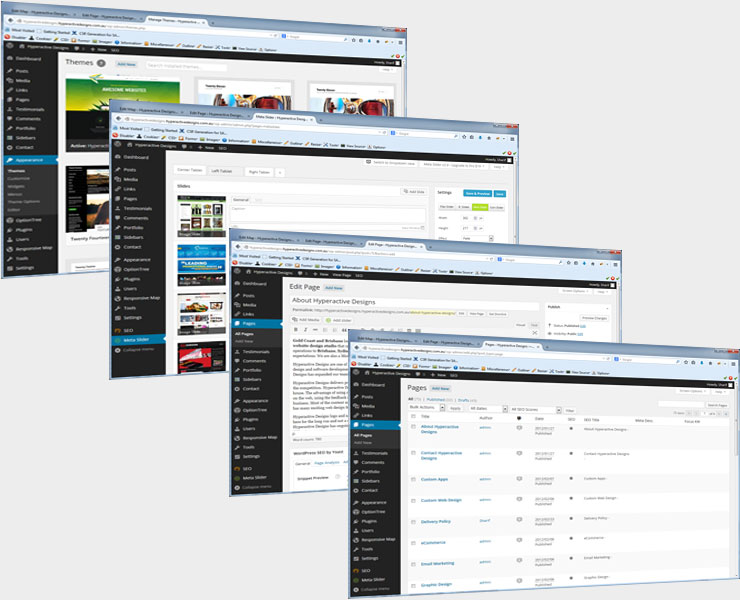Screen dimensions: 740x600
Task: Click the Twenty Fourteen theme thumbnail
Action: tap(87, 198)
